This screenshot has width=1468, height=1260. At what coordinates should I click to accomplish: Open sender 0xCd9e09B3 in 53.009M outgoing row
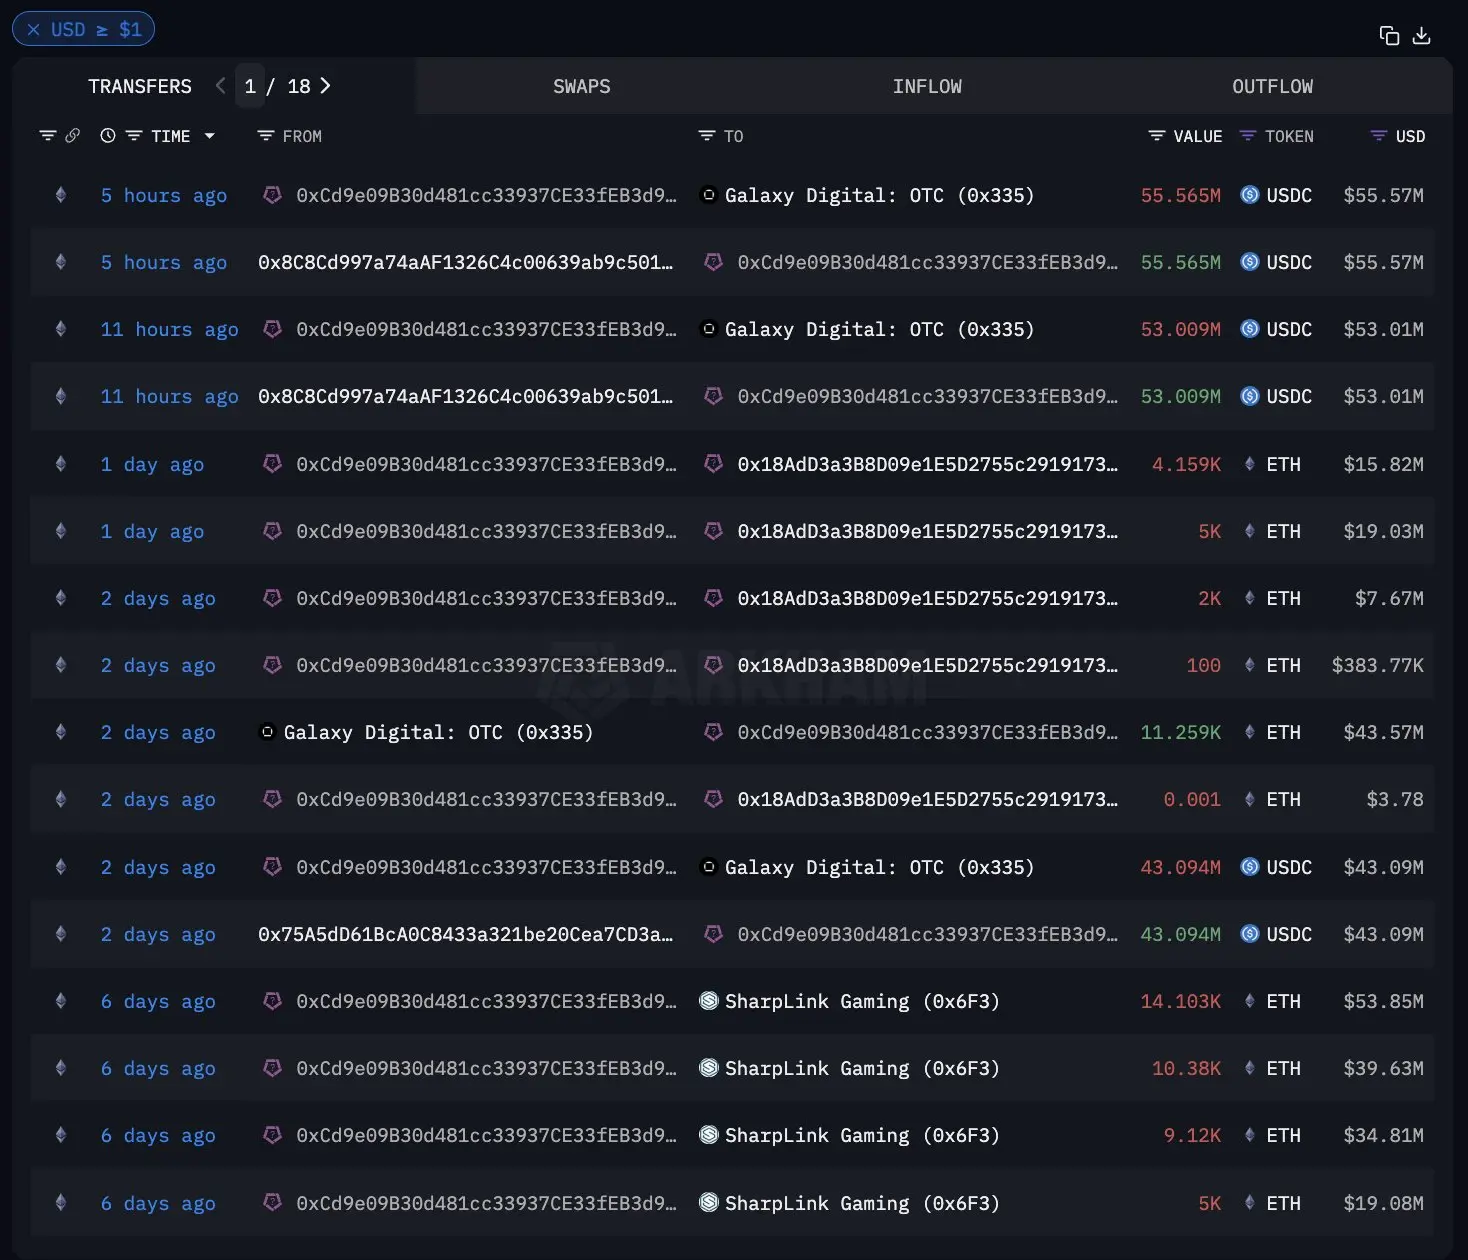[x=487, y=329]
